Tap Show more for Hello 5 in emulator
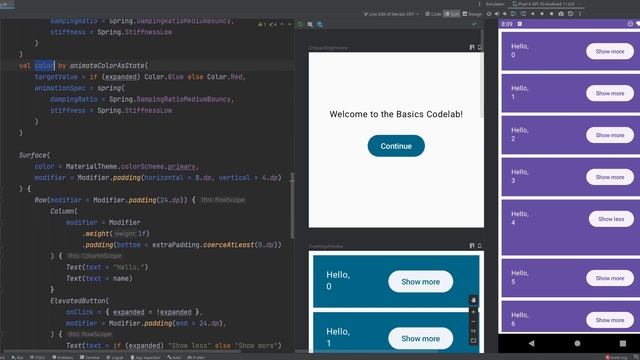The width and height of the screenshot is (640, 360). [x=610, y=278]
